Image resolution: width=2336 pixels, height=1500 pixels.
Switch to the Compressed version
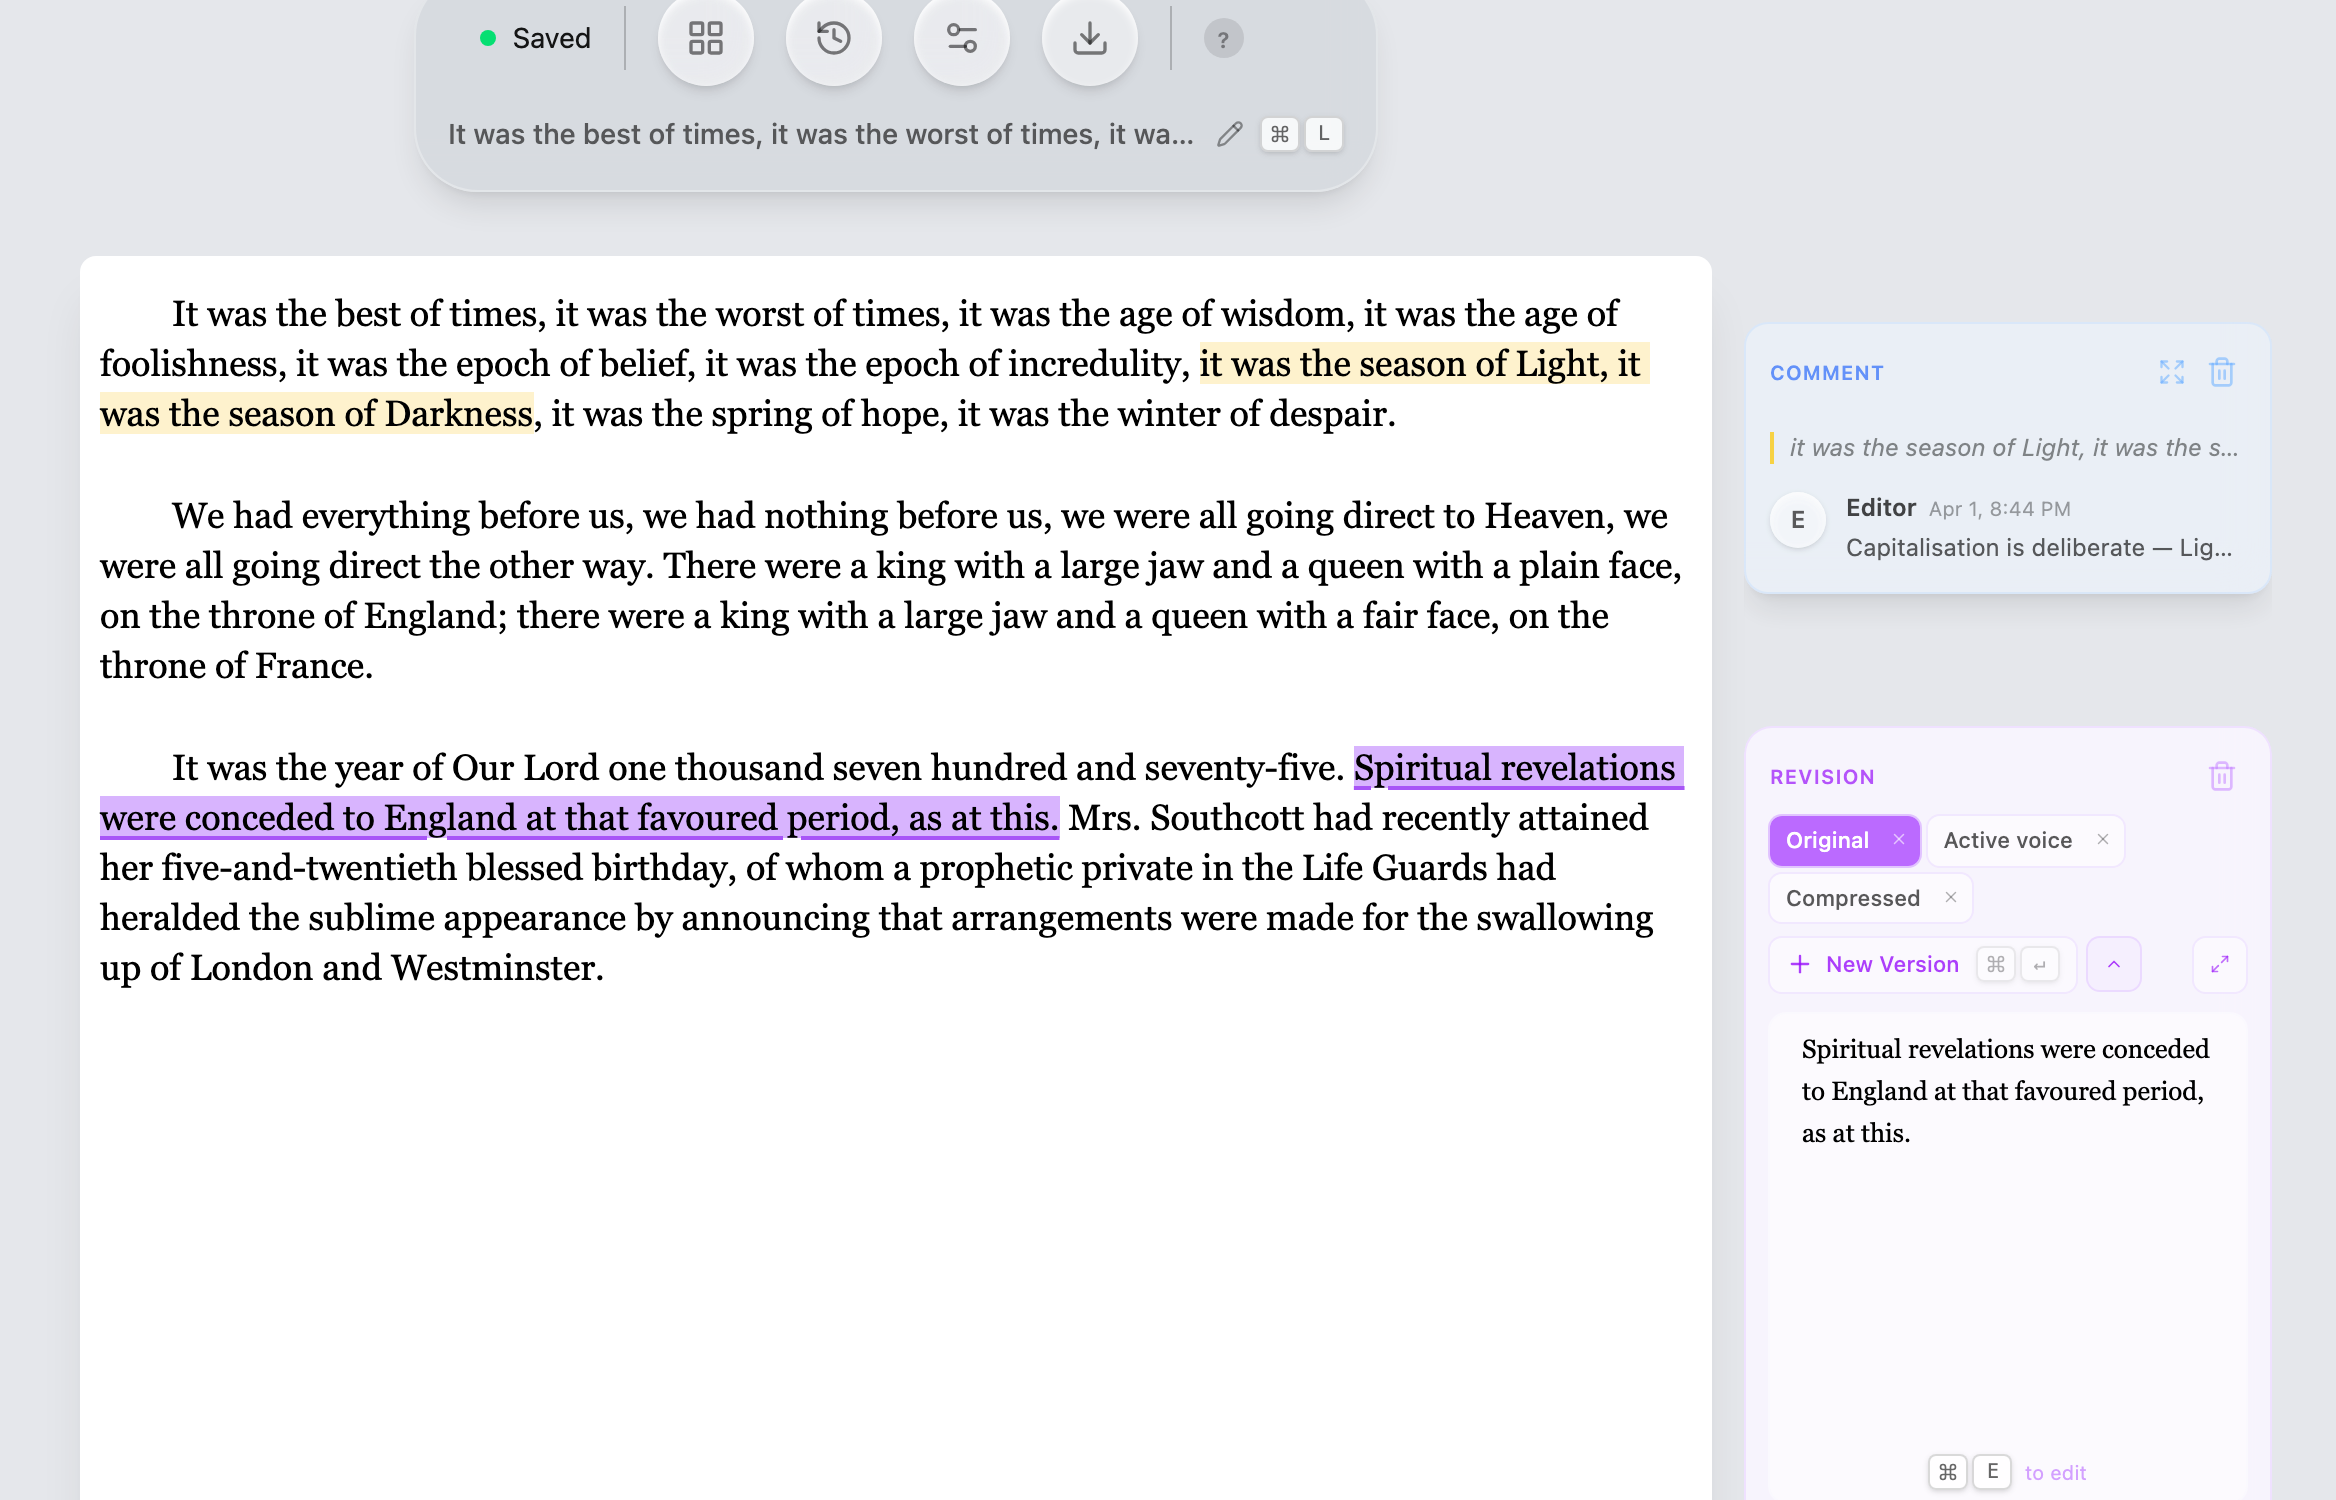1853,898
